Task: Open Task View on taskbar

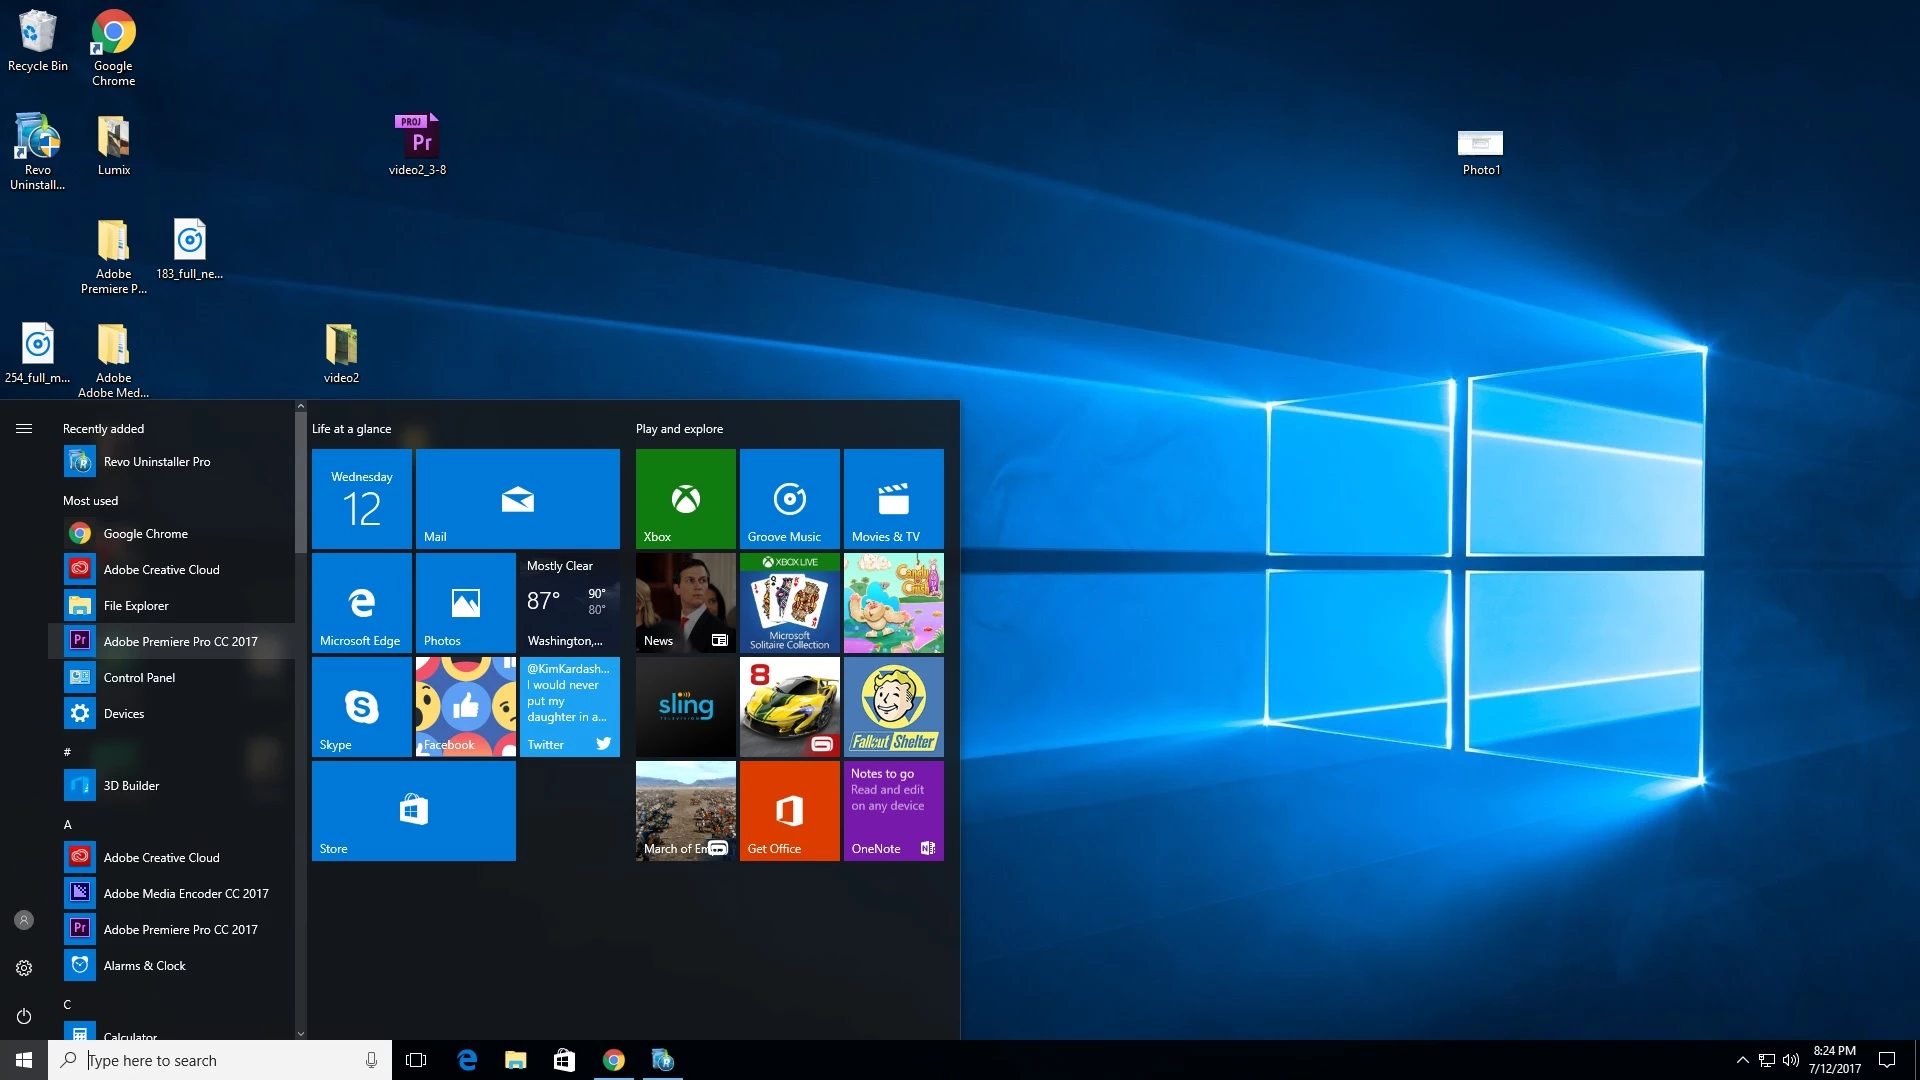Action: 416,1060
